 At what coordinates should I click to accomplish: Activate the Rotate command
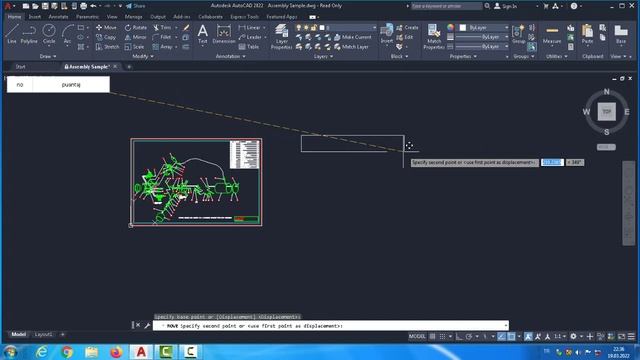pos(136,27)
